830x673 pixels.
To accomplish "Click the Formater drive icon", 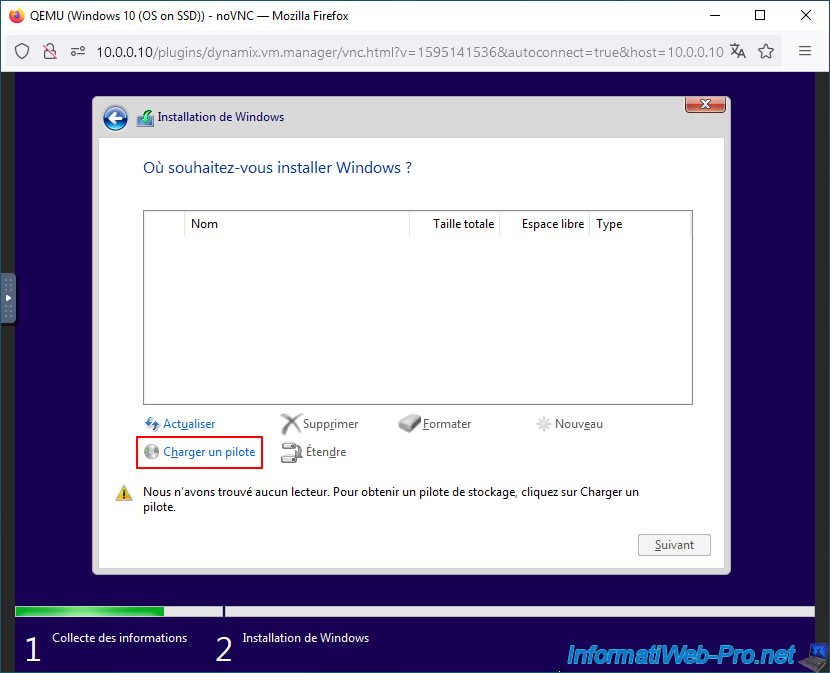I will [x=409, y=423].
